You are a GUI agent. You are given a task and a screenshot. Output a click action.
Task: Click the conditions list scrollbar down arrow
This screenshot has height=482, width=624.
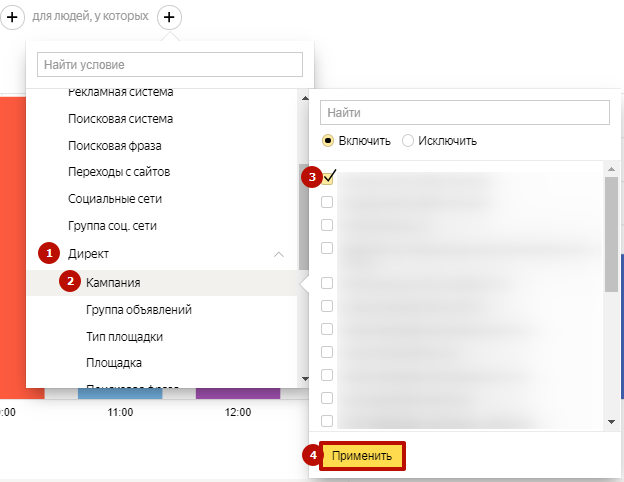(x=304, y=380)
